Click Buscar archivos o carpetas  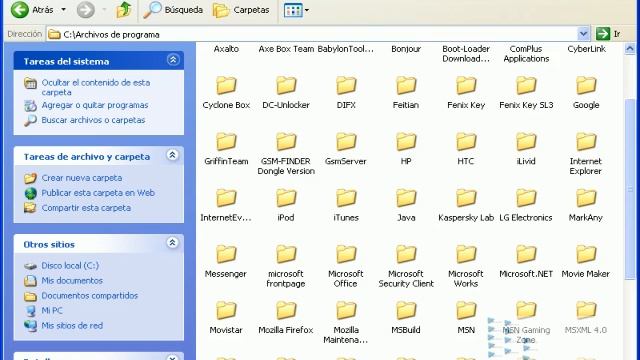pyautogui.click(x=84, y=120)
